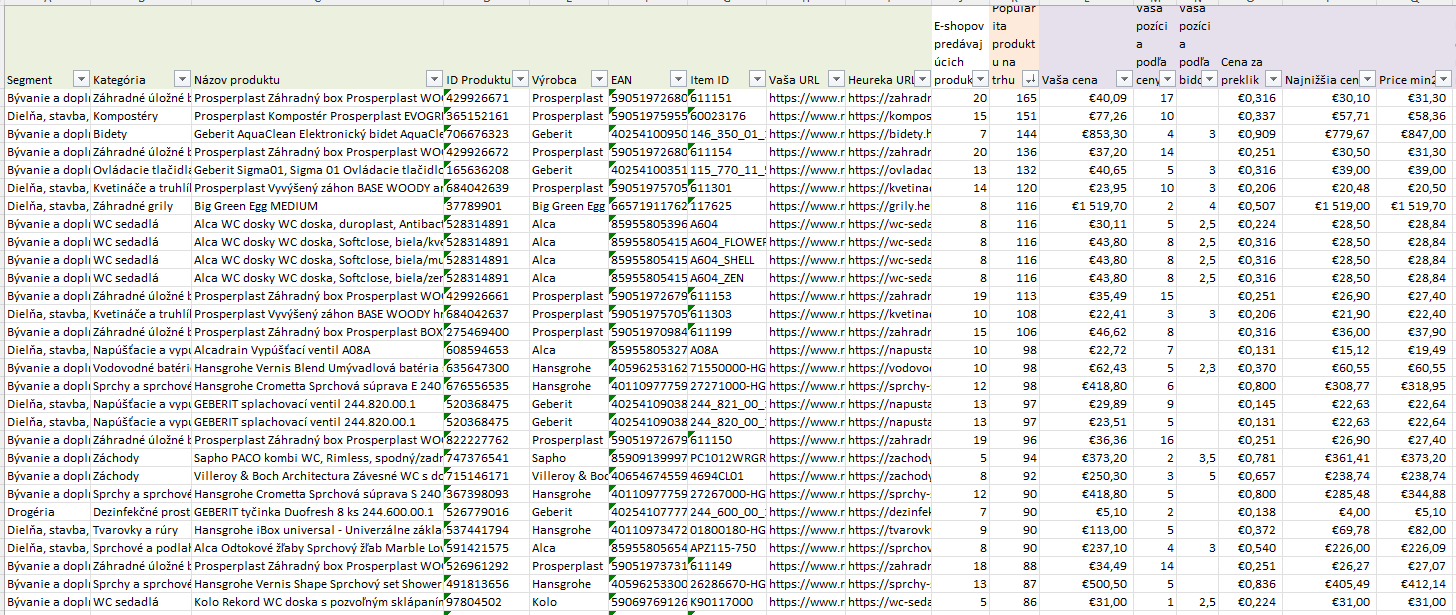The width and height of the screenshot is (1456, 615).
Task: Open the Kategória column filter dropdown
Action: click(x=181, y=79)
